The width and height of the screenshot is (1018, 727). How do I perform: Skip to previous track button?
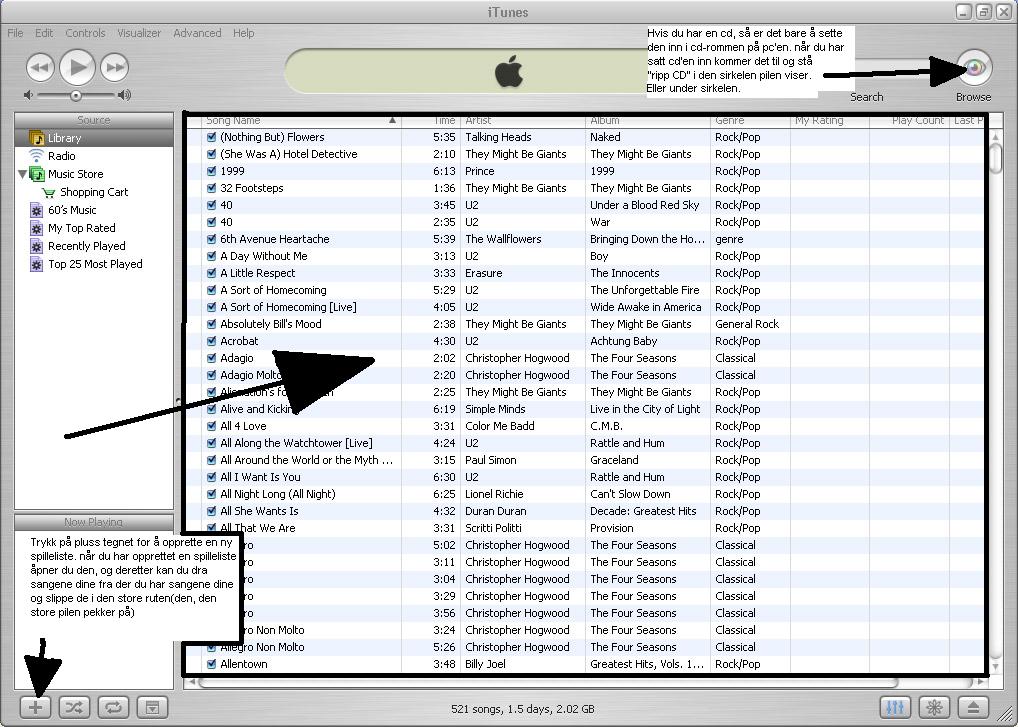pyautogui.click(x=40, y=68)
